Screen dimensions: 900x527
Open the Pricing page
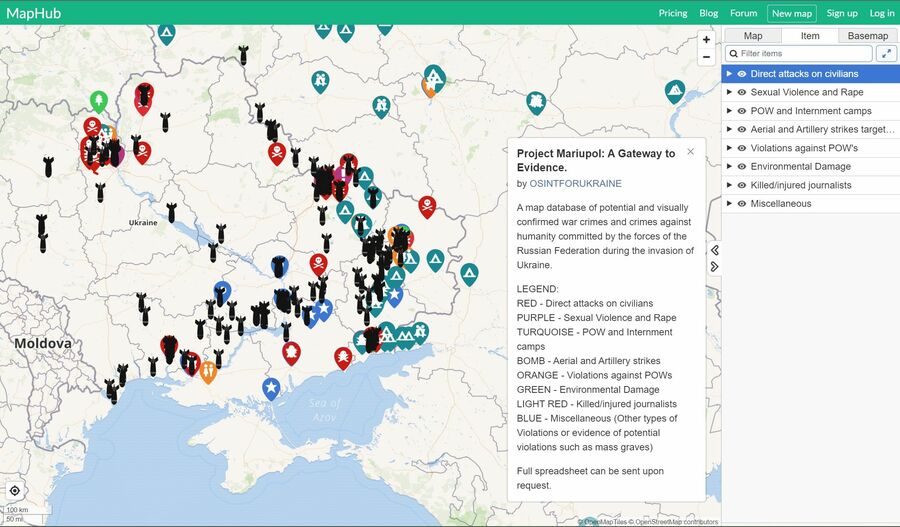673,13
